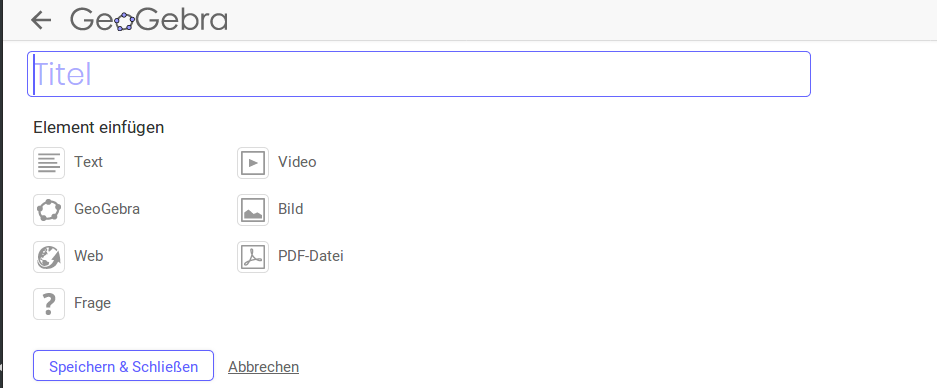Select the PDF-Datei label
Viewport: 937px width, 388px height.
point(311,256)
